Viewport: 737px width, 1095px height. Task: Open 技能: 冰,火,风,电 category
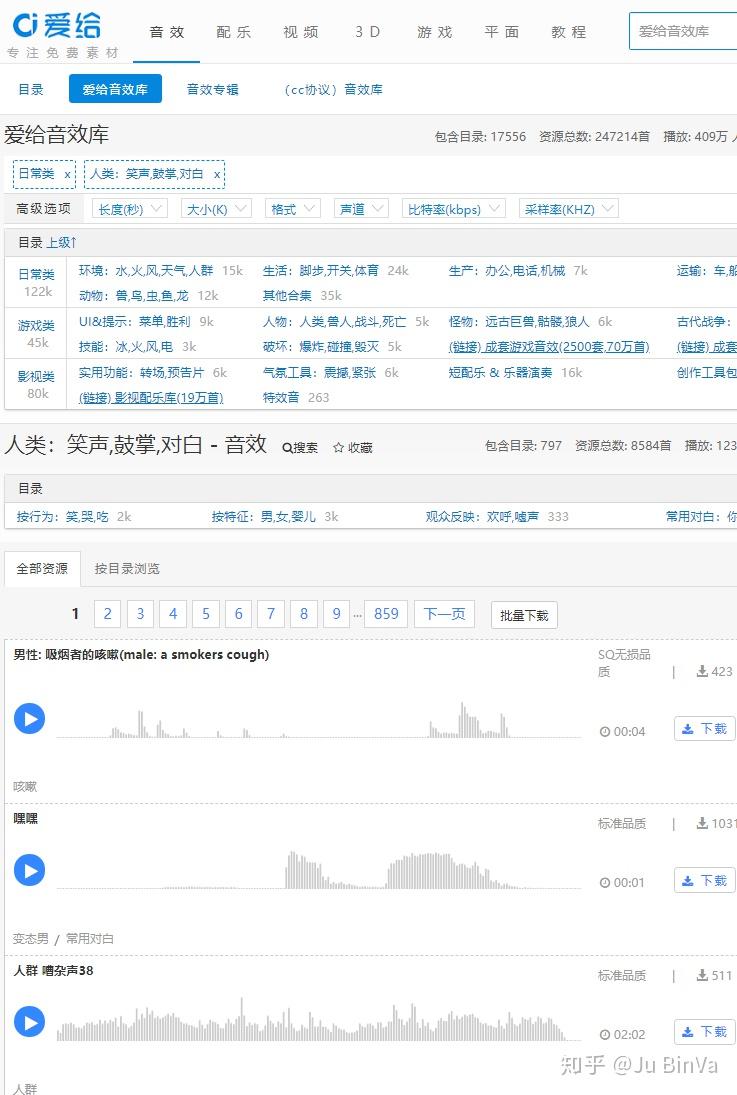click(x=126, y=347)
